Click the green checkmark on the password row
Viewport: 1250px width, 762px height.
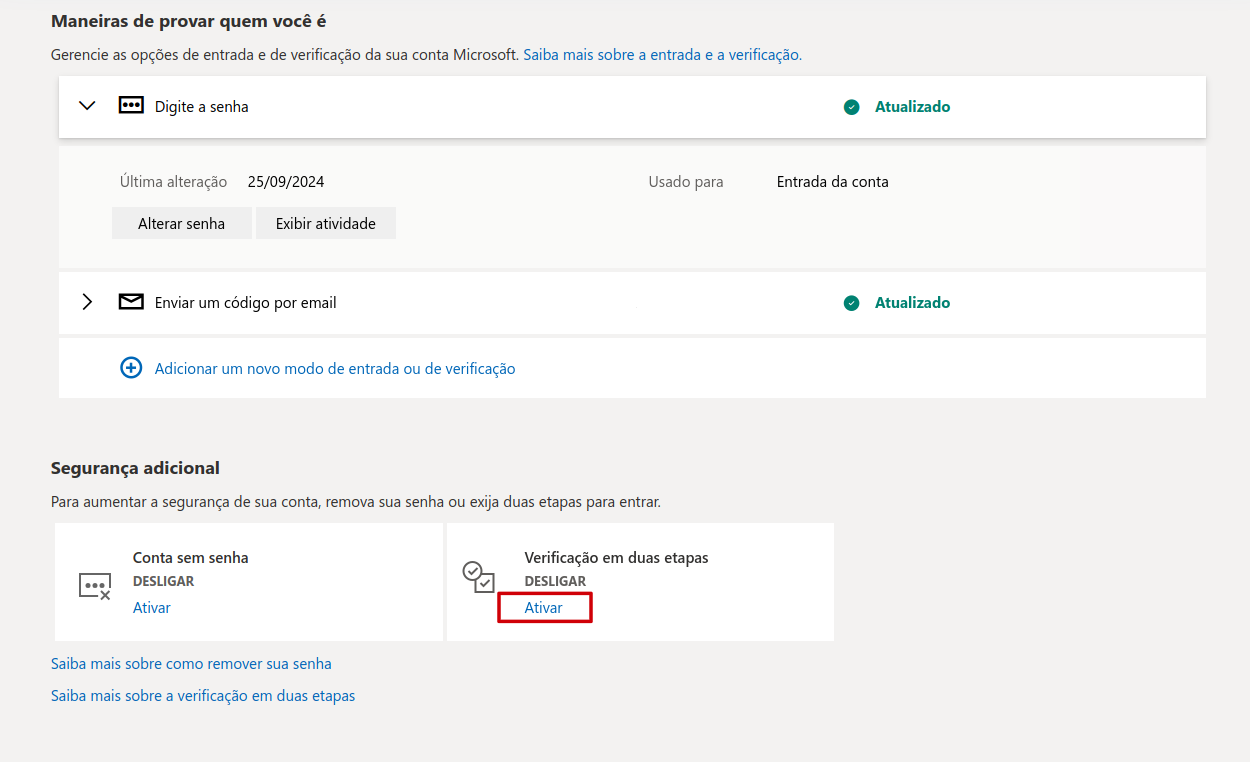pos(851,107)
